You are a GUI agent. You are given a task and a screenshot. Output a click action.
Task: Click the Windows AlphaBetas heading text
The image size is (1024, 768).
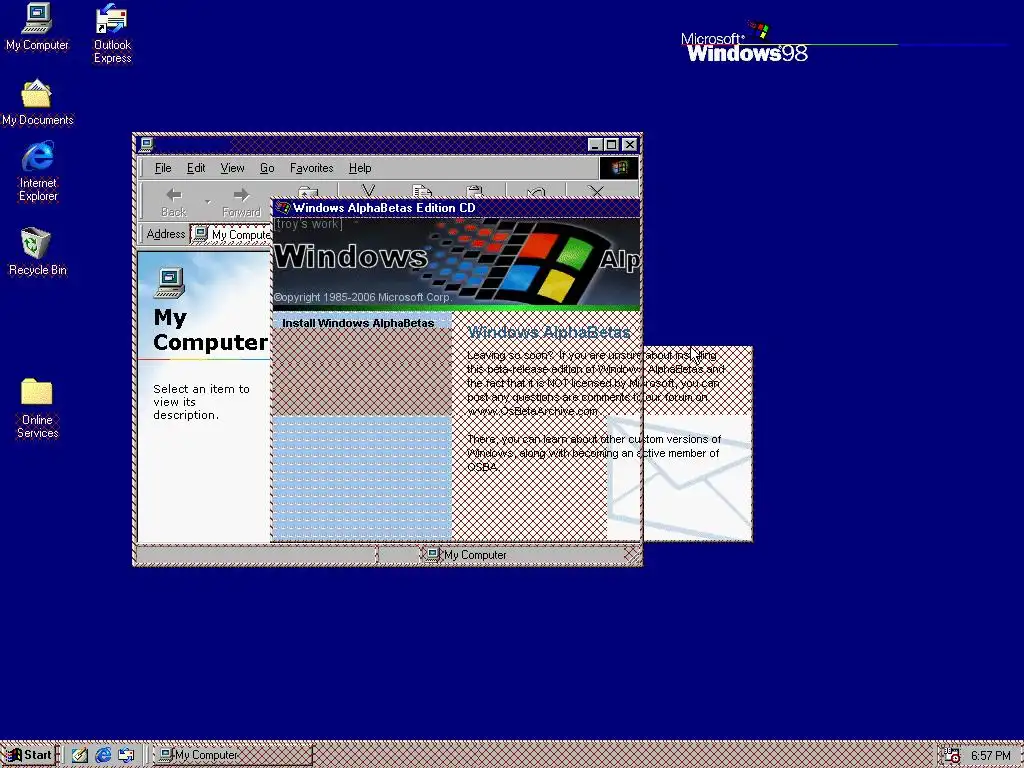(x=549, y=332)
